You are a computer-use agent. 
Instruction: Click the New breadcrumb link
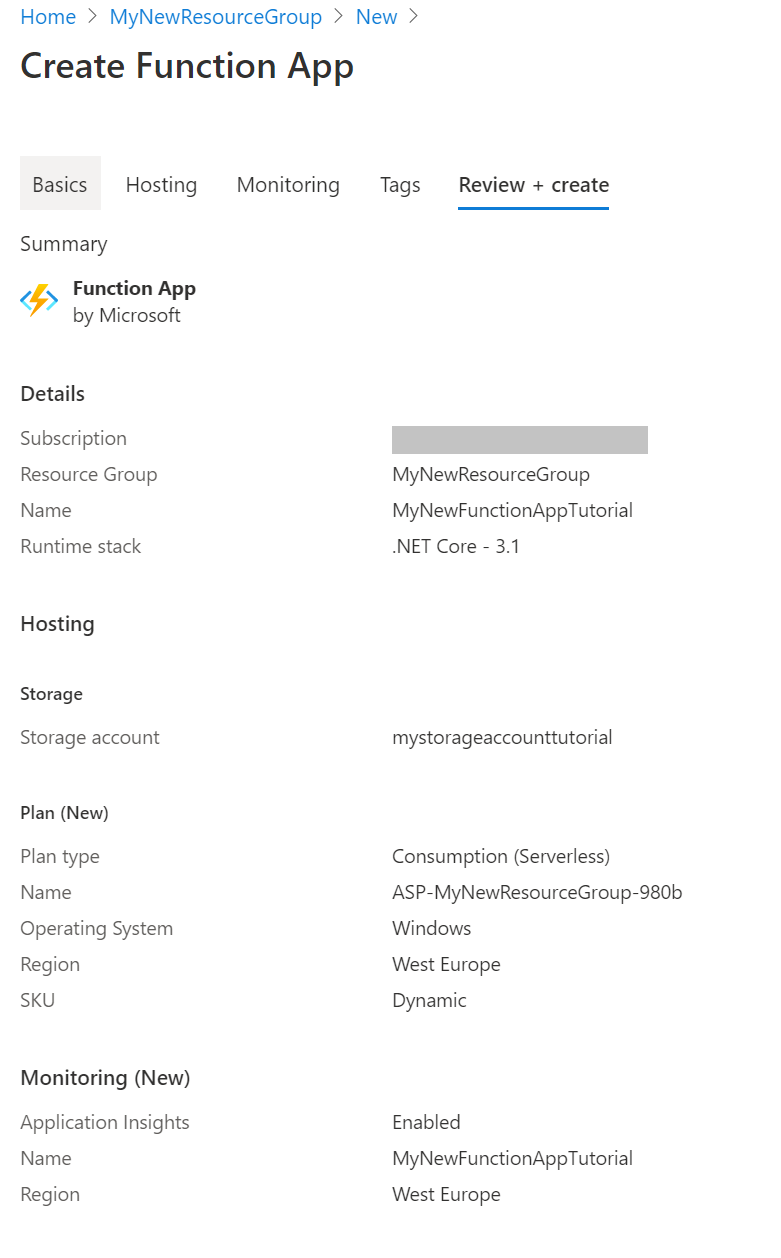point(376,16)
